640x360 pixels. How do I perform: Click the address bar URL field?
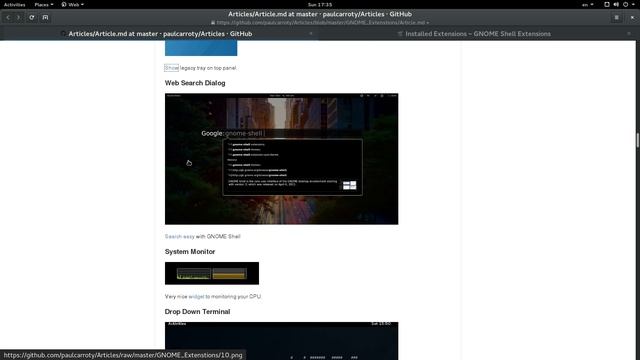(320, 23)
